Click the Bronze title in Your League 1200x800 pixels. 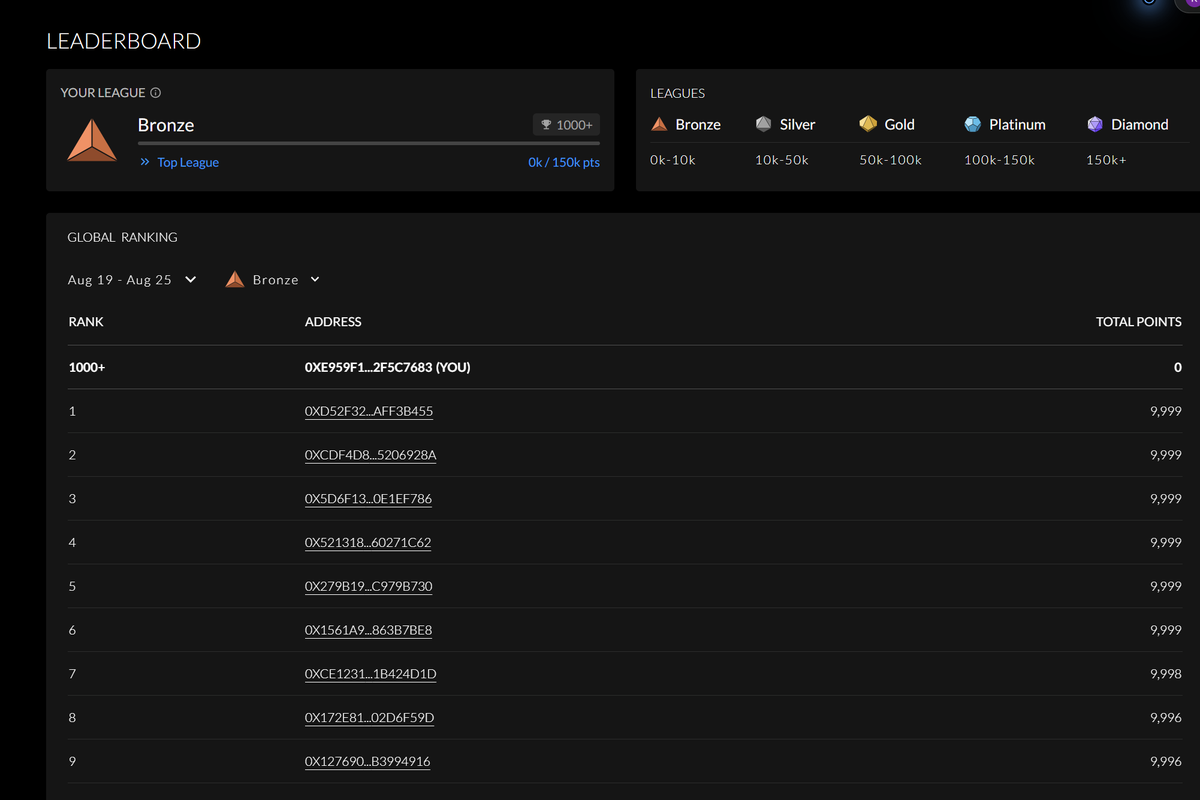[166, 125]
